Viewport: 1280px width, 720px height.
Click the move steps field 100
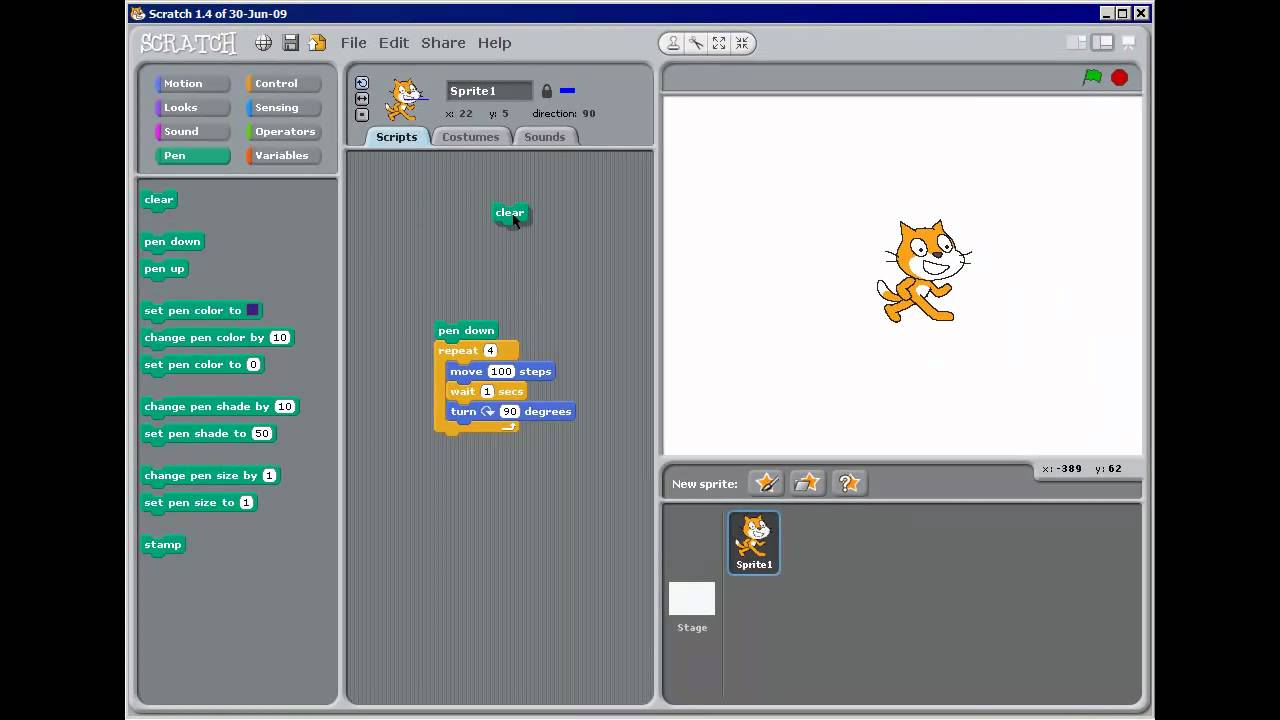point(501,371)
